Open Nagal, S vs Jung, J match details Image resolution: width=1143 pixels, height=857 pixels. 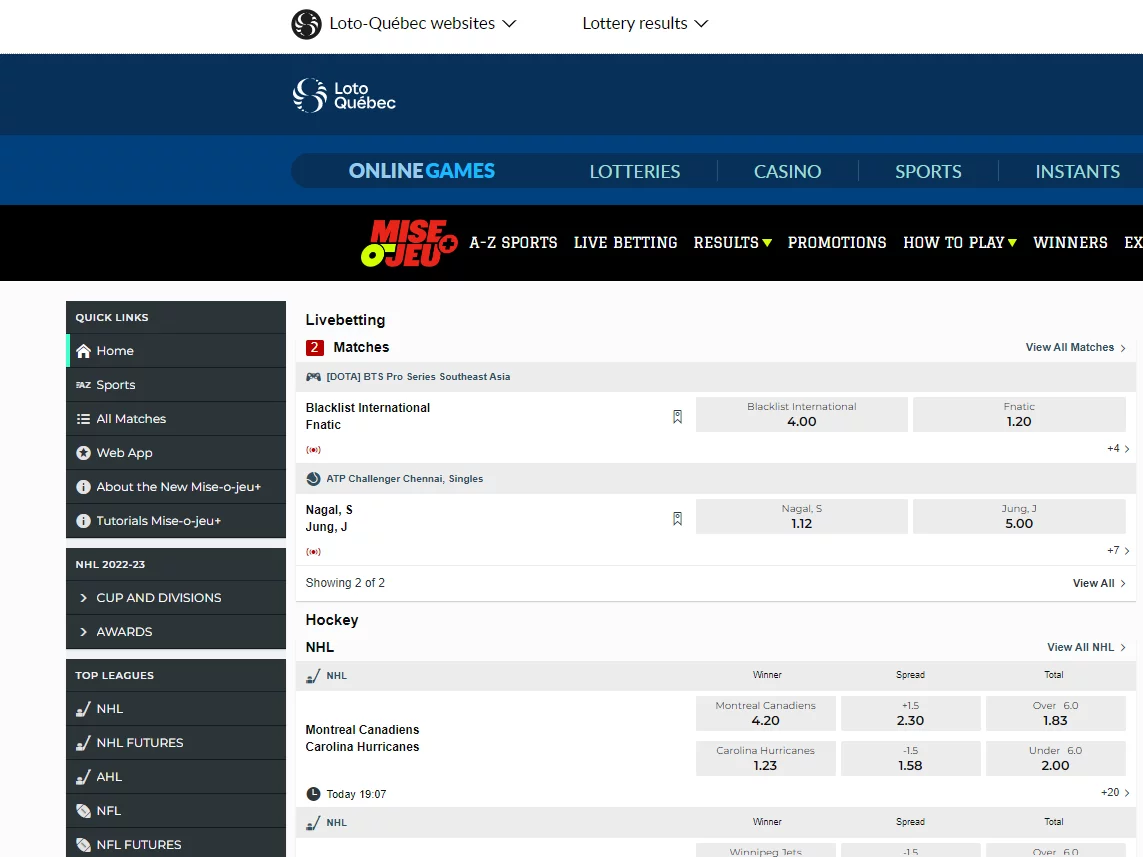click(x=329, y=518)
